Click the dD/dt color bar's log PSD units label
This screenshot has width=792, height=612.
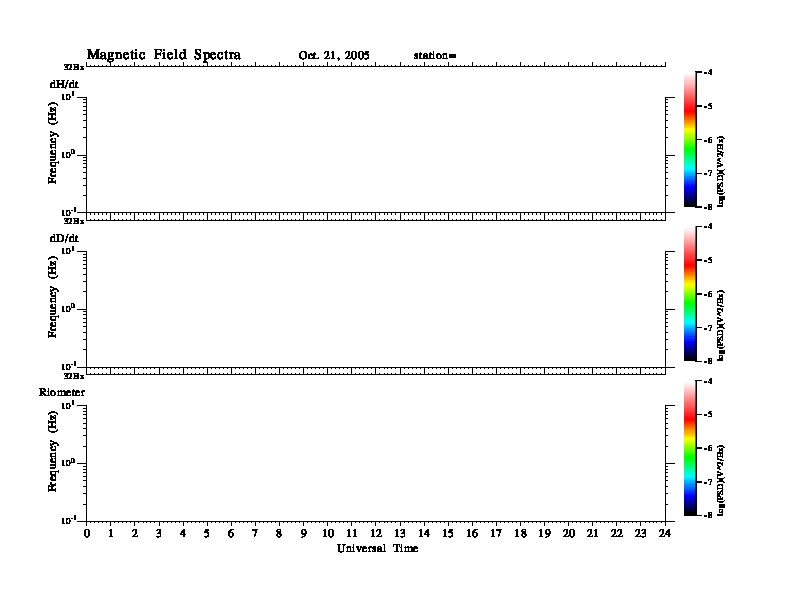tap(721, 325)
